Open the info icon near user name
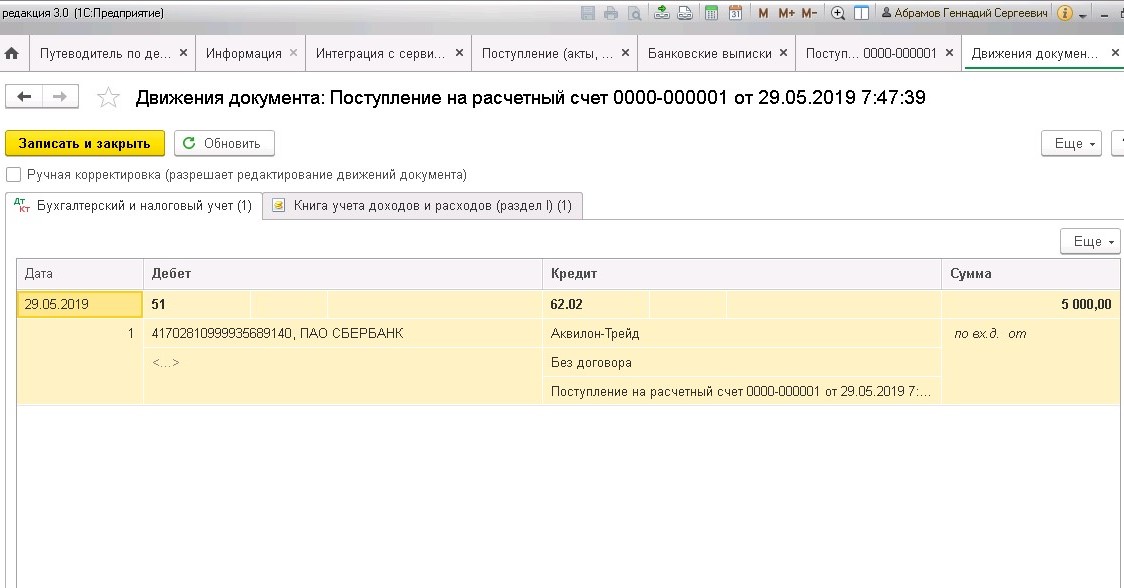 pos(1065,13)
